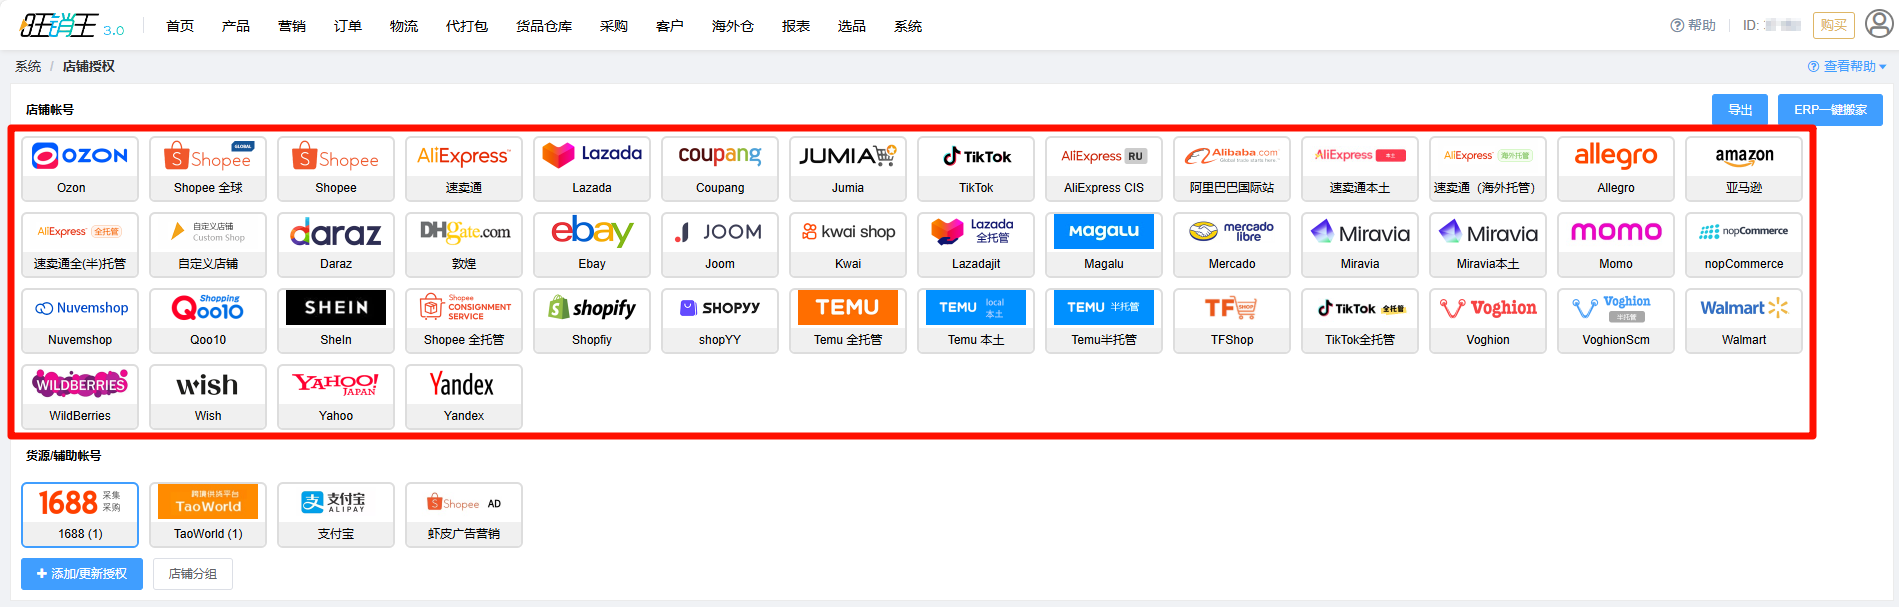Select the Yandex platform tile

[464, 397]
